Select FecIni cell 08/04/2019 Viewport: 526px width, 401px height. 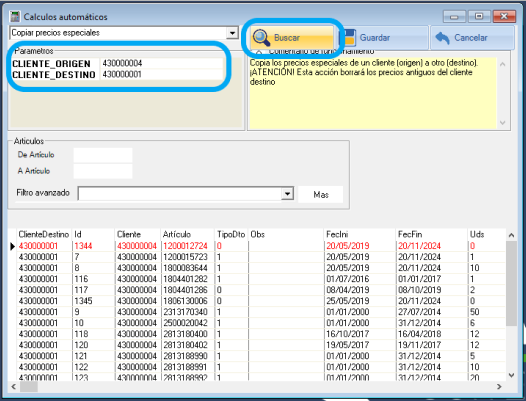(360, 290)
